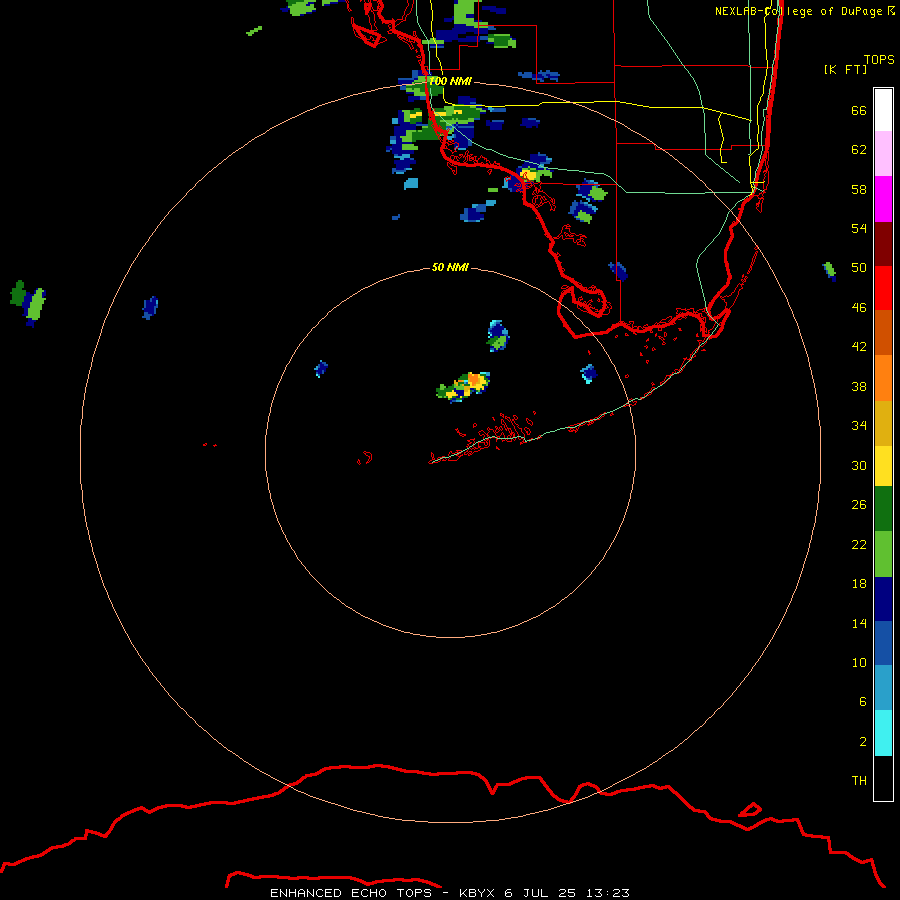Click the legend value '10'
The width and height of the screenshot is (900, 900).
tap(859, 662)
